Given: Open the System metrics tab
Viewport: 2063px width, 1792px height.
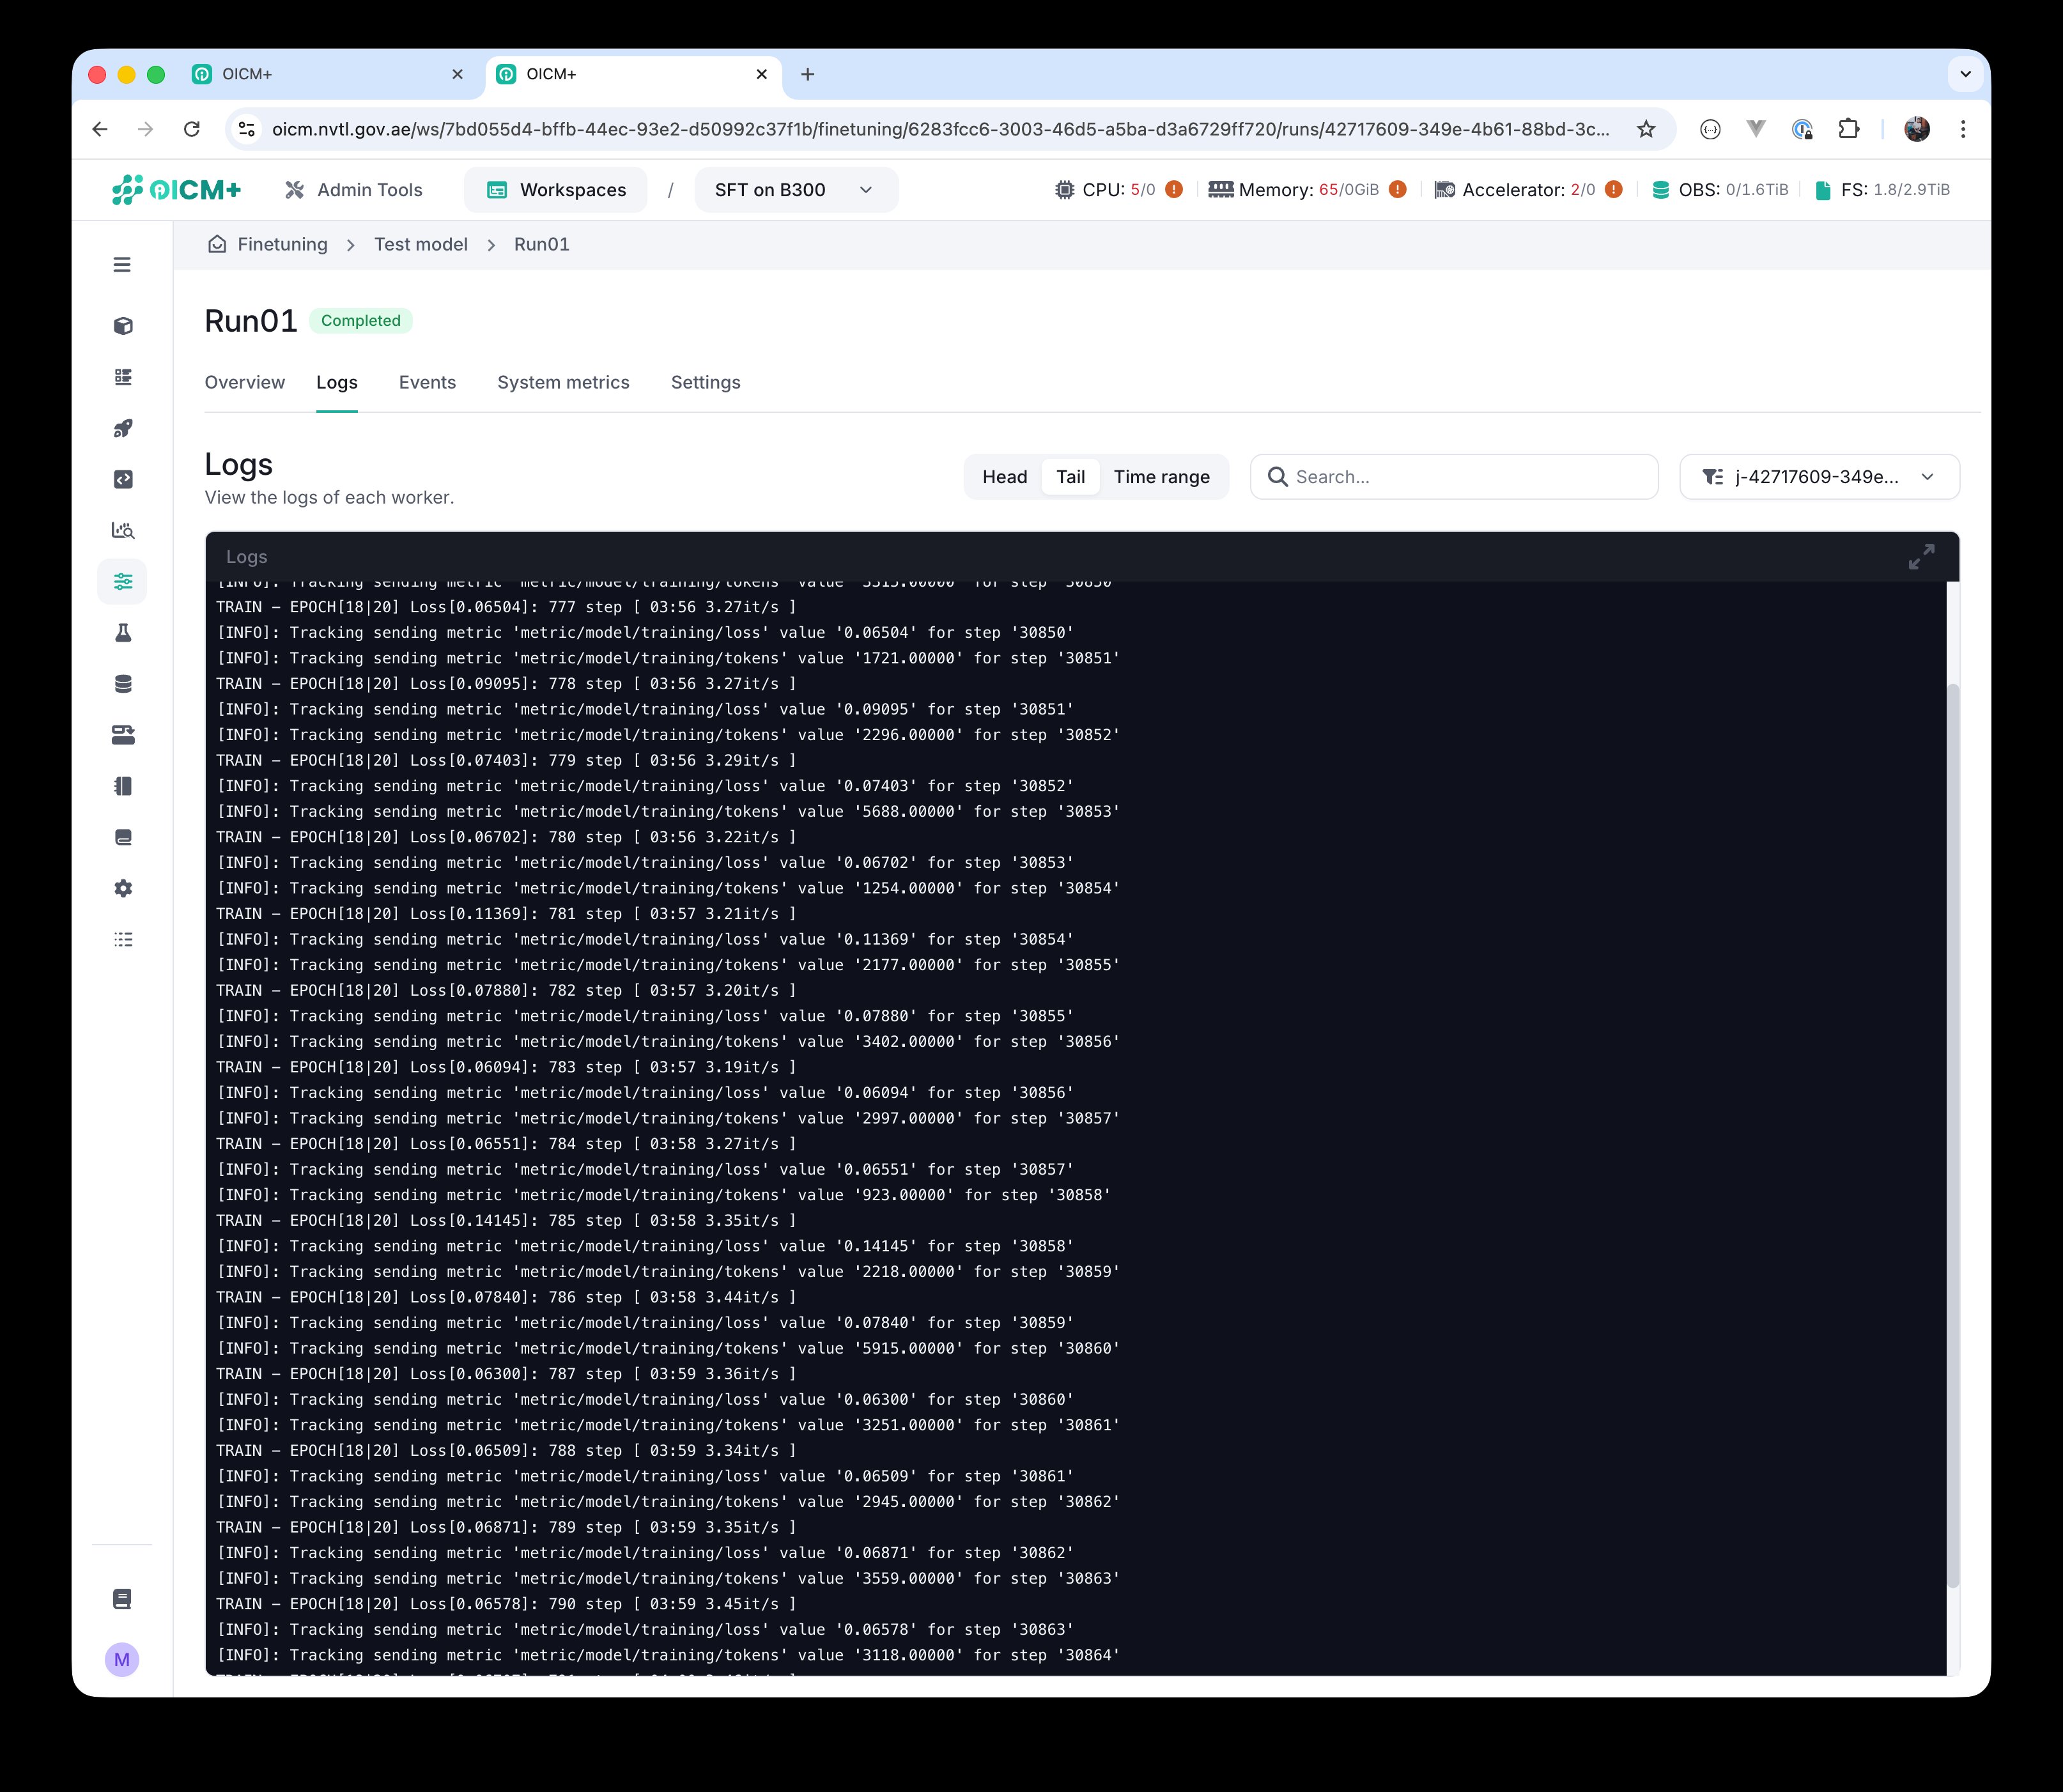Looking at the screenshot, I should coord(563,382).
